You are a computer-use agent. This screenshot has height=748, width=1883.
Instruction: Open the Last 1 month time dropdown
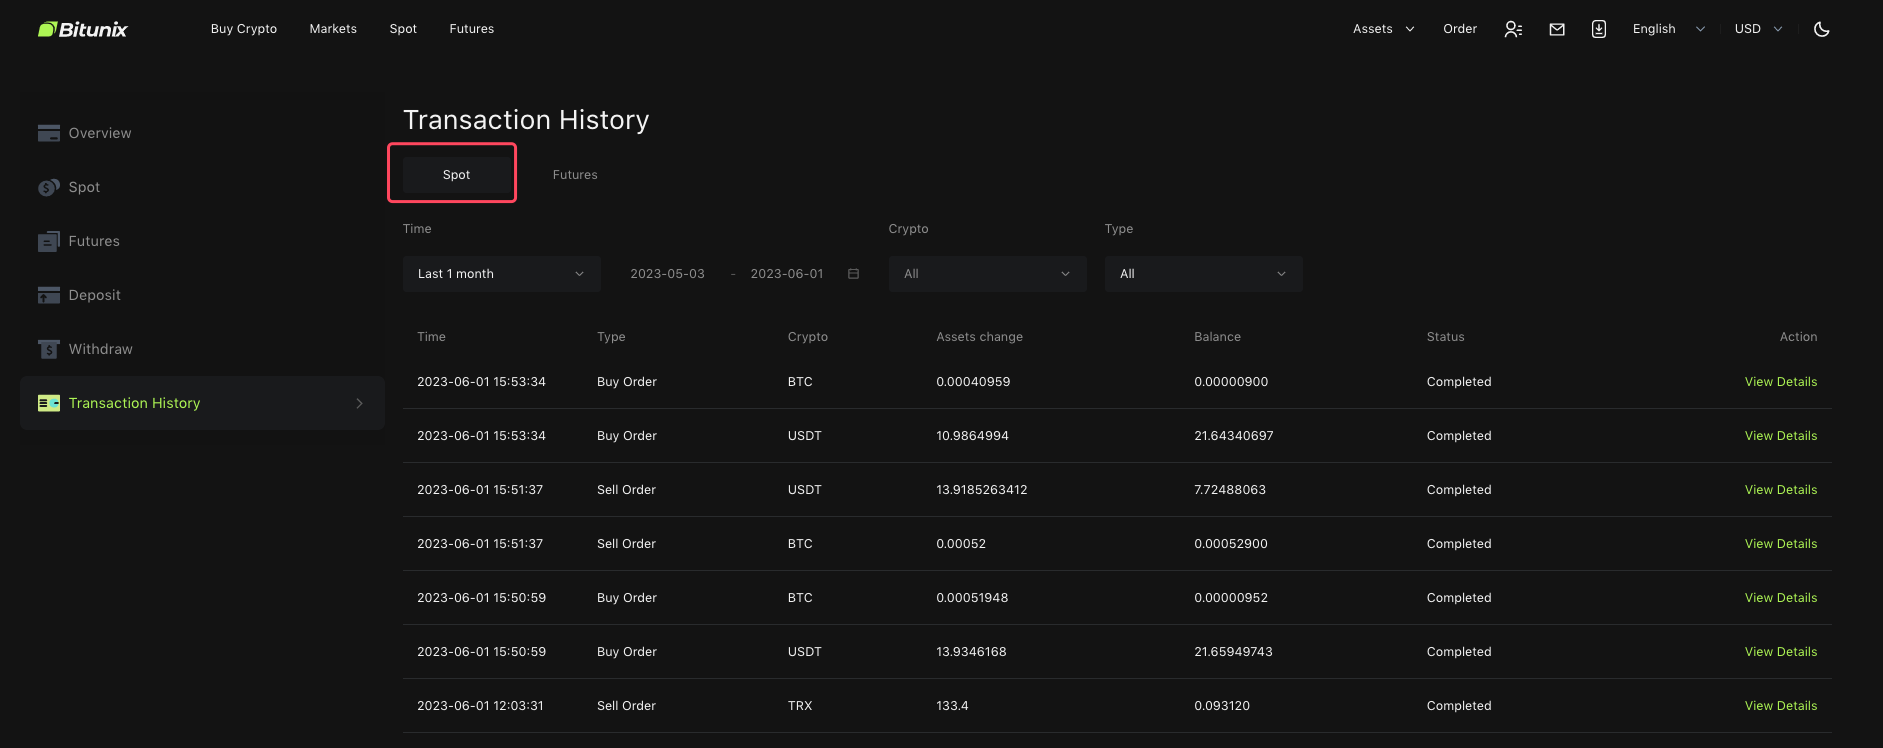(502, 274)
